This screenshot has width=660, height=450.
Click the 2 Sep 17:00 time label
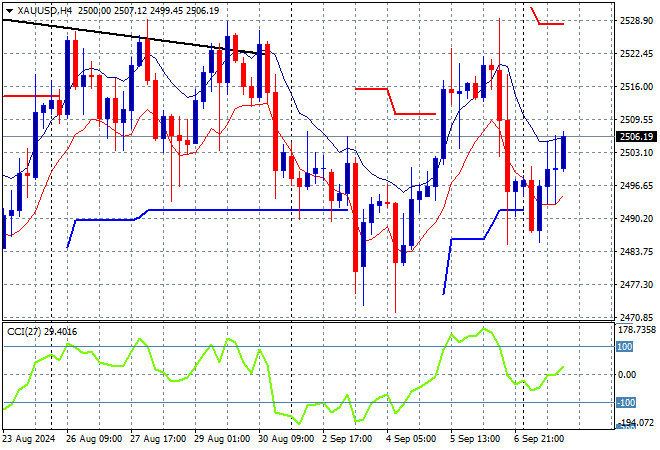click(x=347, y=439)
